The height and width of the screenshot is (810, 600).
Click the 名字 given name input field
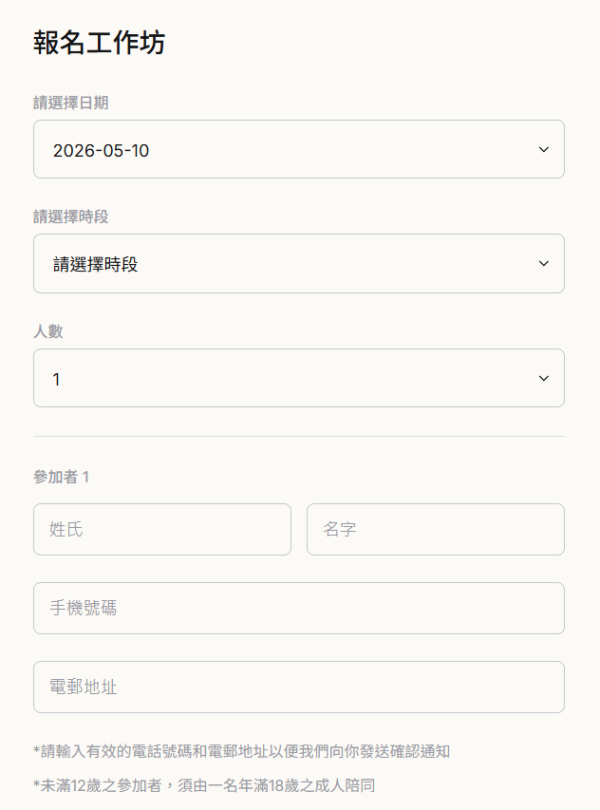(435, 530)
